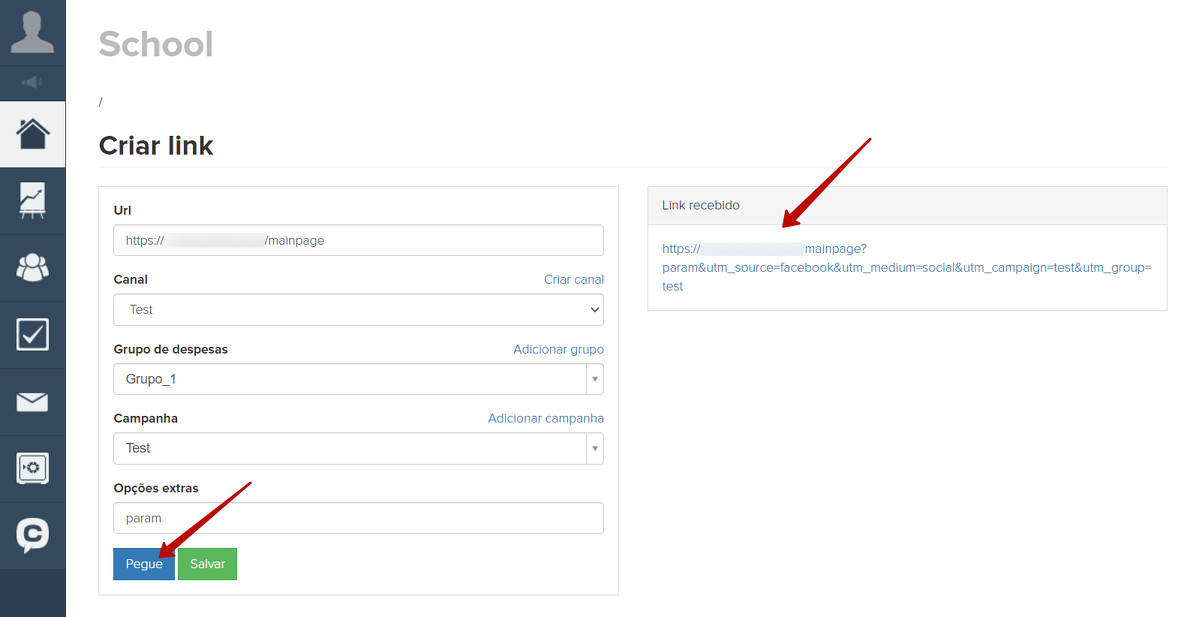Open the chat bubble icon in sidebar

pyautogui.click(x=32, y=535)
